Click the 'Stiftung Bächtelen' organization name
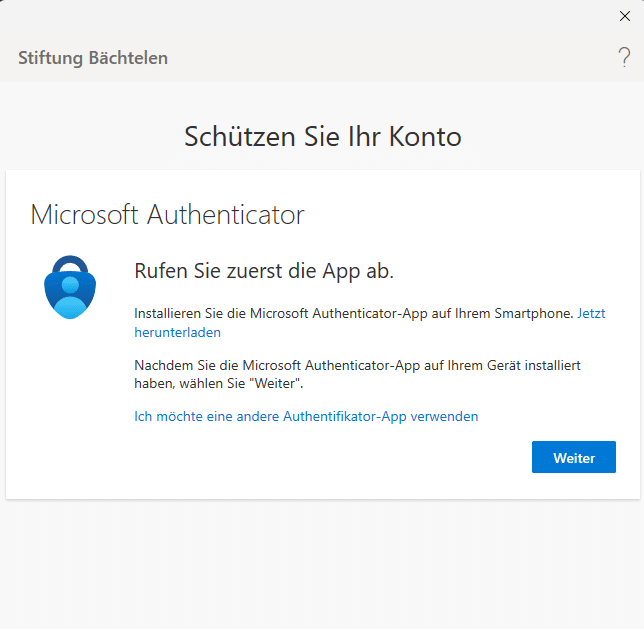Image resolution: width=644 pixels, height=629 pixels. (93, 58)
